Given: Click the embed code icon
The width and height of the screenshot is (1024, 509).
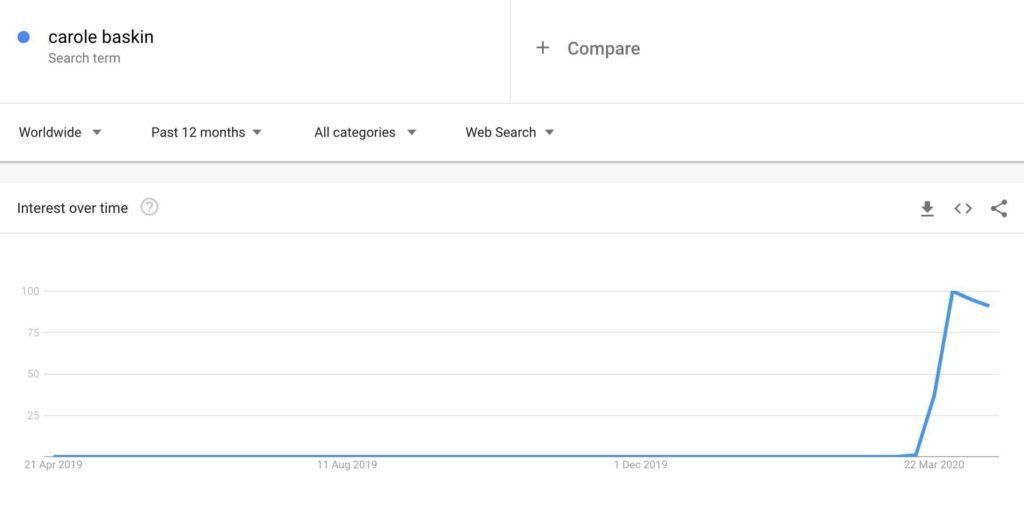Looking at the screenshot, I should click(963, 208).
